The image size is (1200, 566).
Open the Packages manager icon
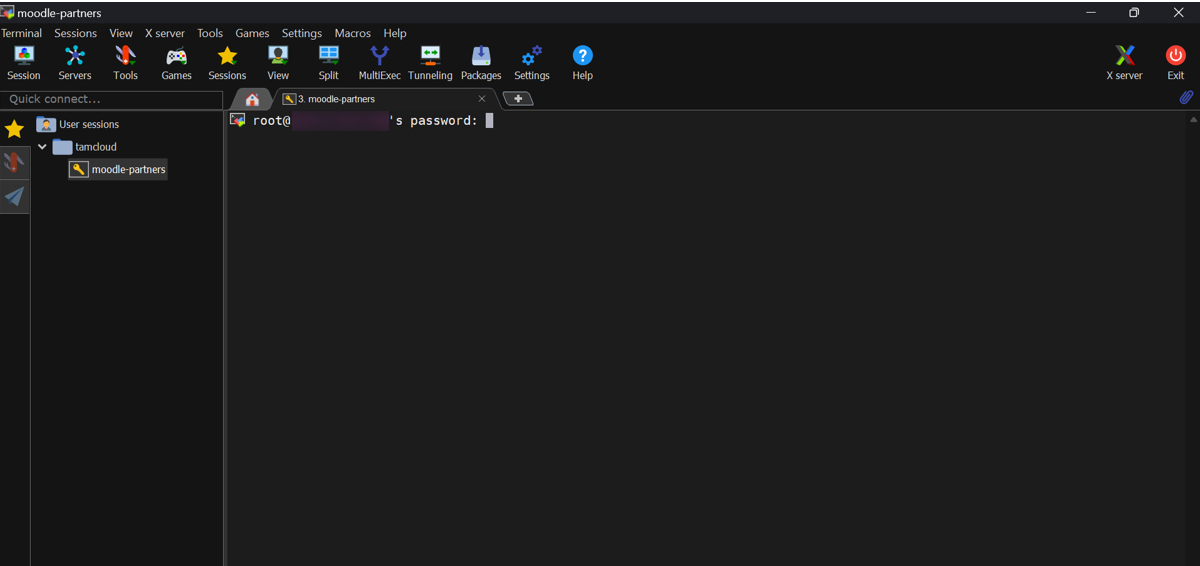click(481, 62)
